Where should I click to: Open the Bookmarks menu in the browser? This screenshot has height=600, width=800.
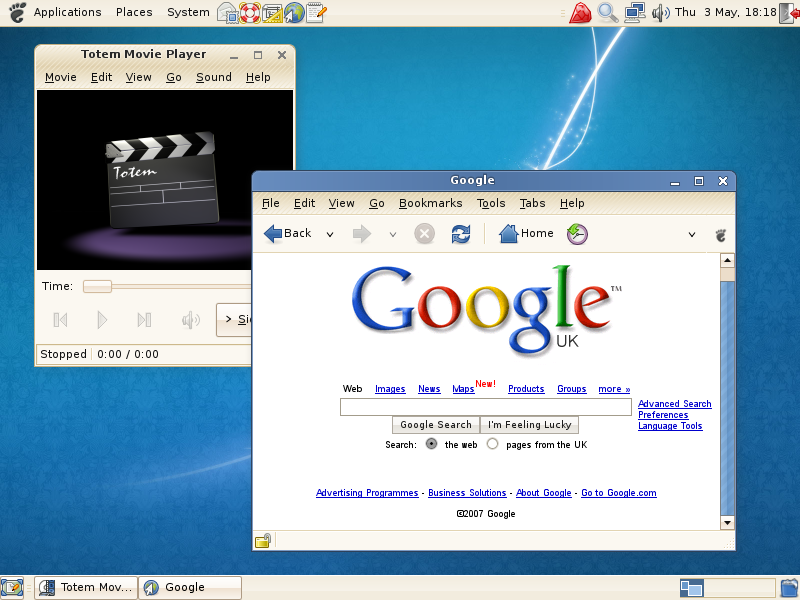point(431,203)
